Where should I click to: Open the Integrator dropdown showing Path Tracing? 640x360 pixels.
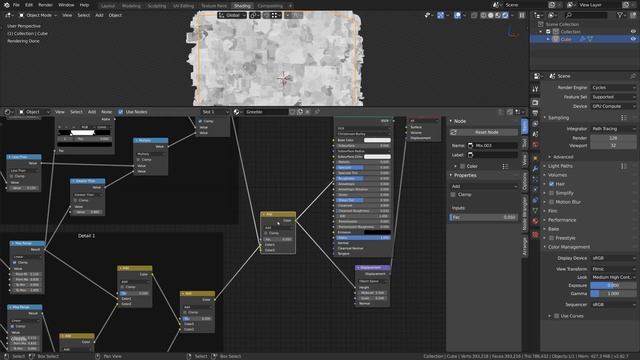click(x=613, y=129)
